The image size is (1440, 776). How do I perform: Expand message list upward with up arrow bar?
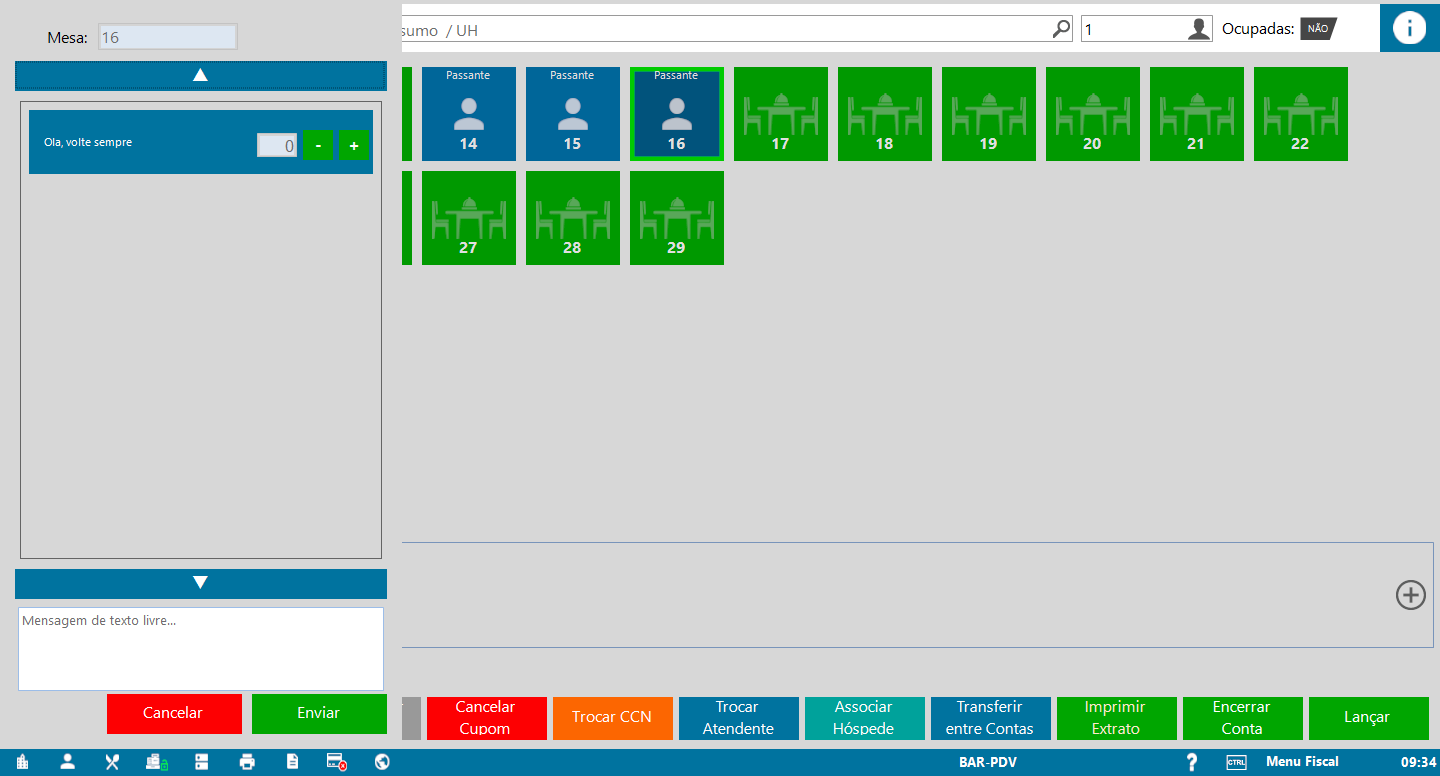point(200,76)
